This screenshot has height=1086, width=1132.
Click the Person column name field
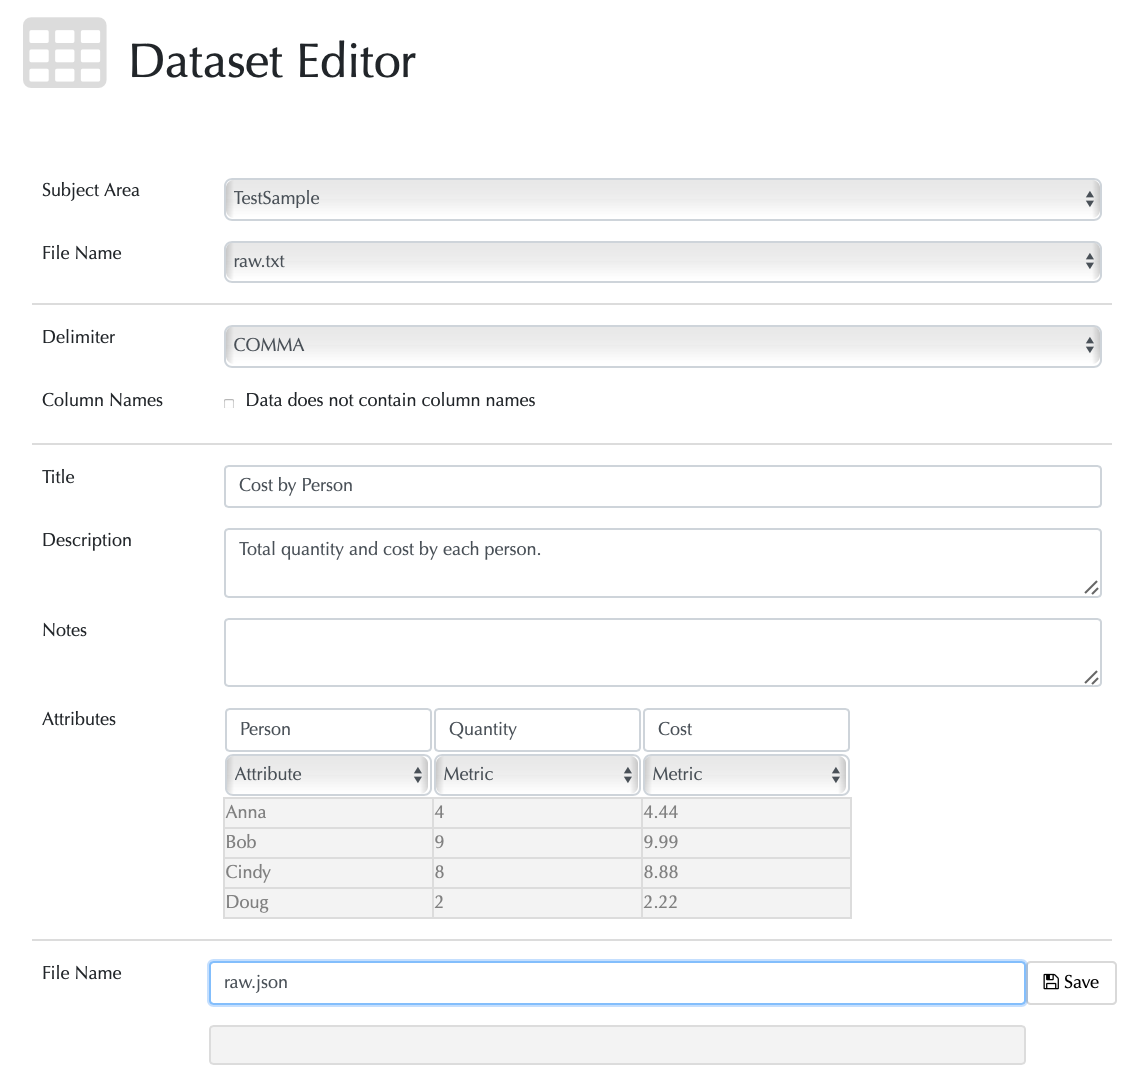[x=328, y=729]
